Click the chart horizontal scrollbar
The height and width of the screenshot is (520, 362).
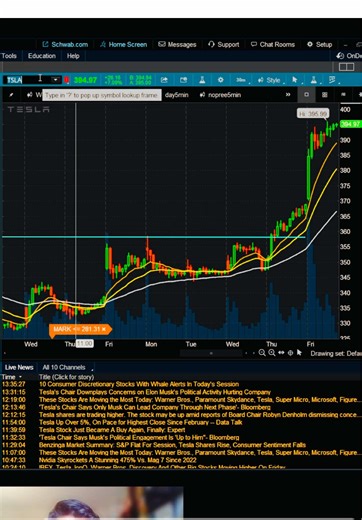211,353
